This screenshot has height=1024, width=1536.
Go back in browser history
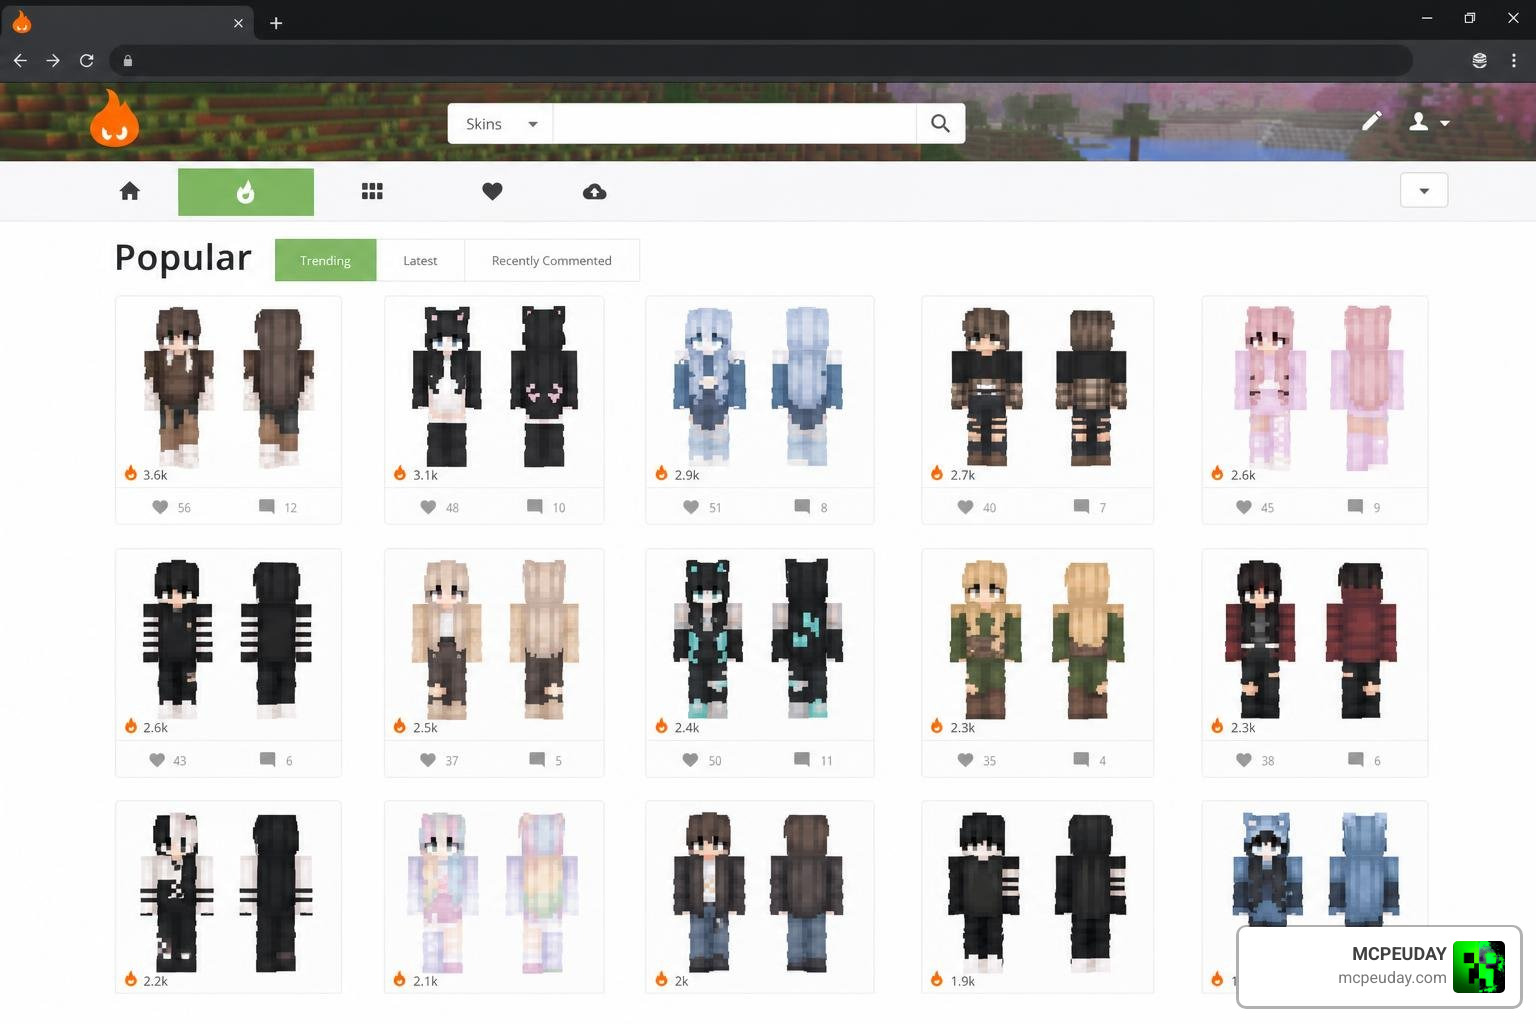[x=20, y=60]
